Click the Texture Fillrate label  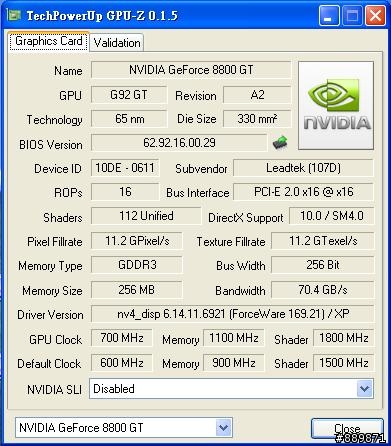(x=231, y=242)
